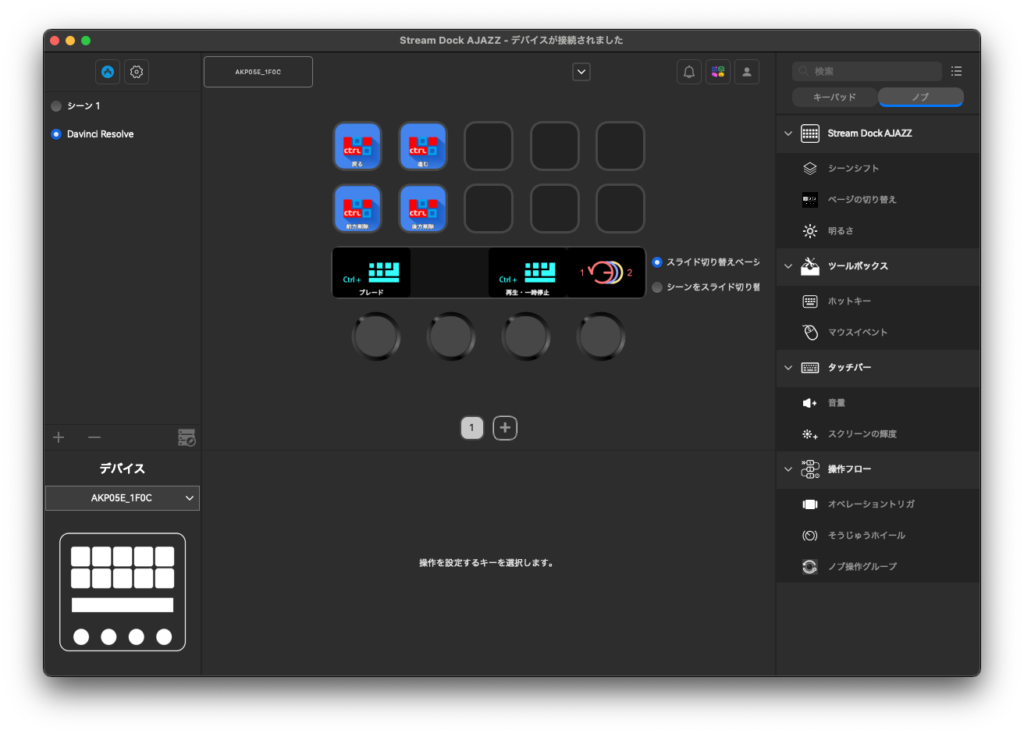1024x734 pixels.
Task: Select the 戻る (back) key icon
Action: pos(357,146)
